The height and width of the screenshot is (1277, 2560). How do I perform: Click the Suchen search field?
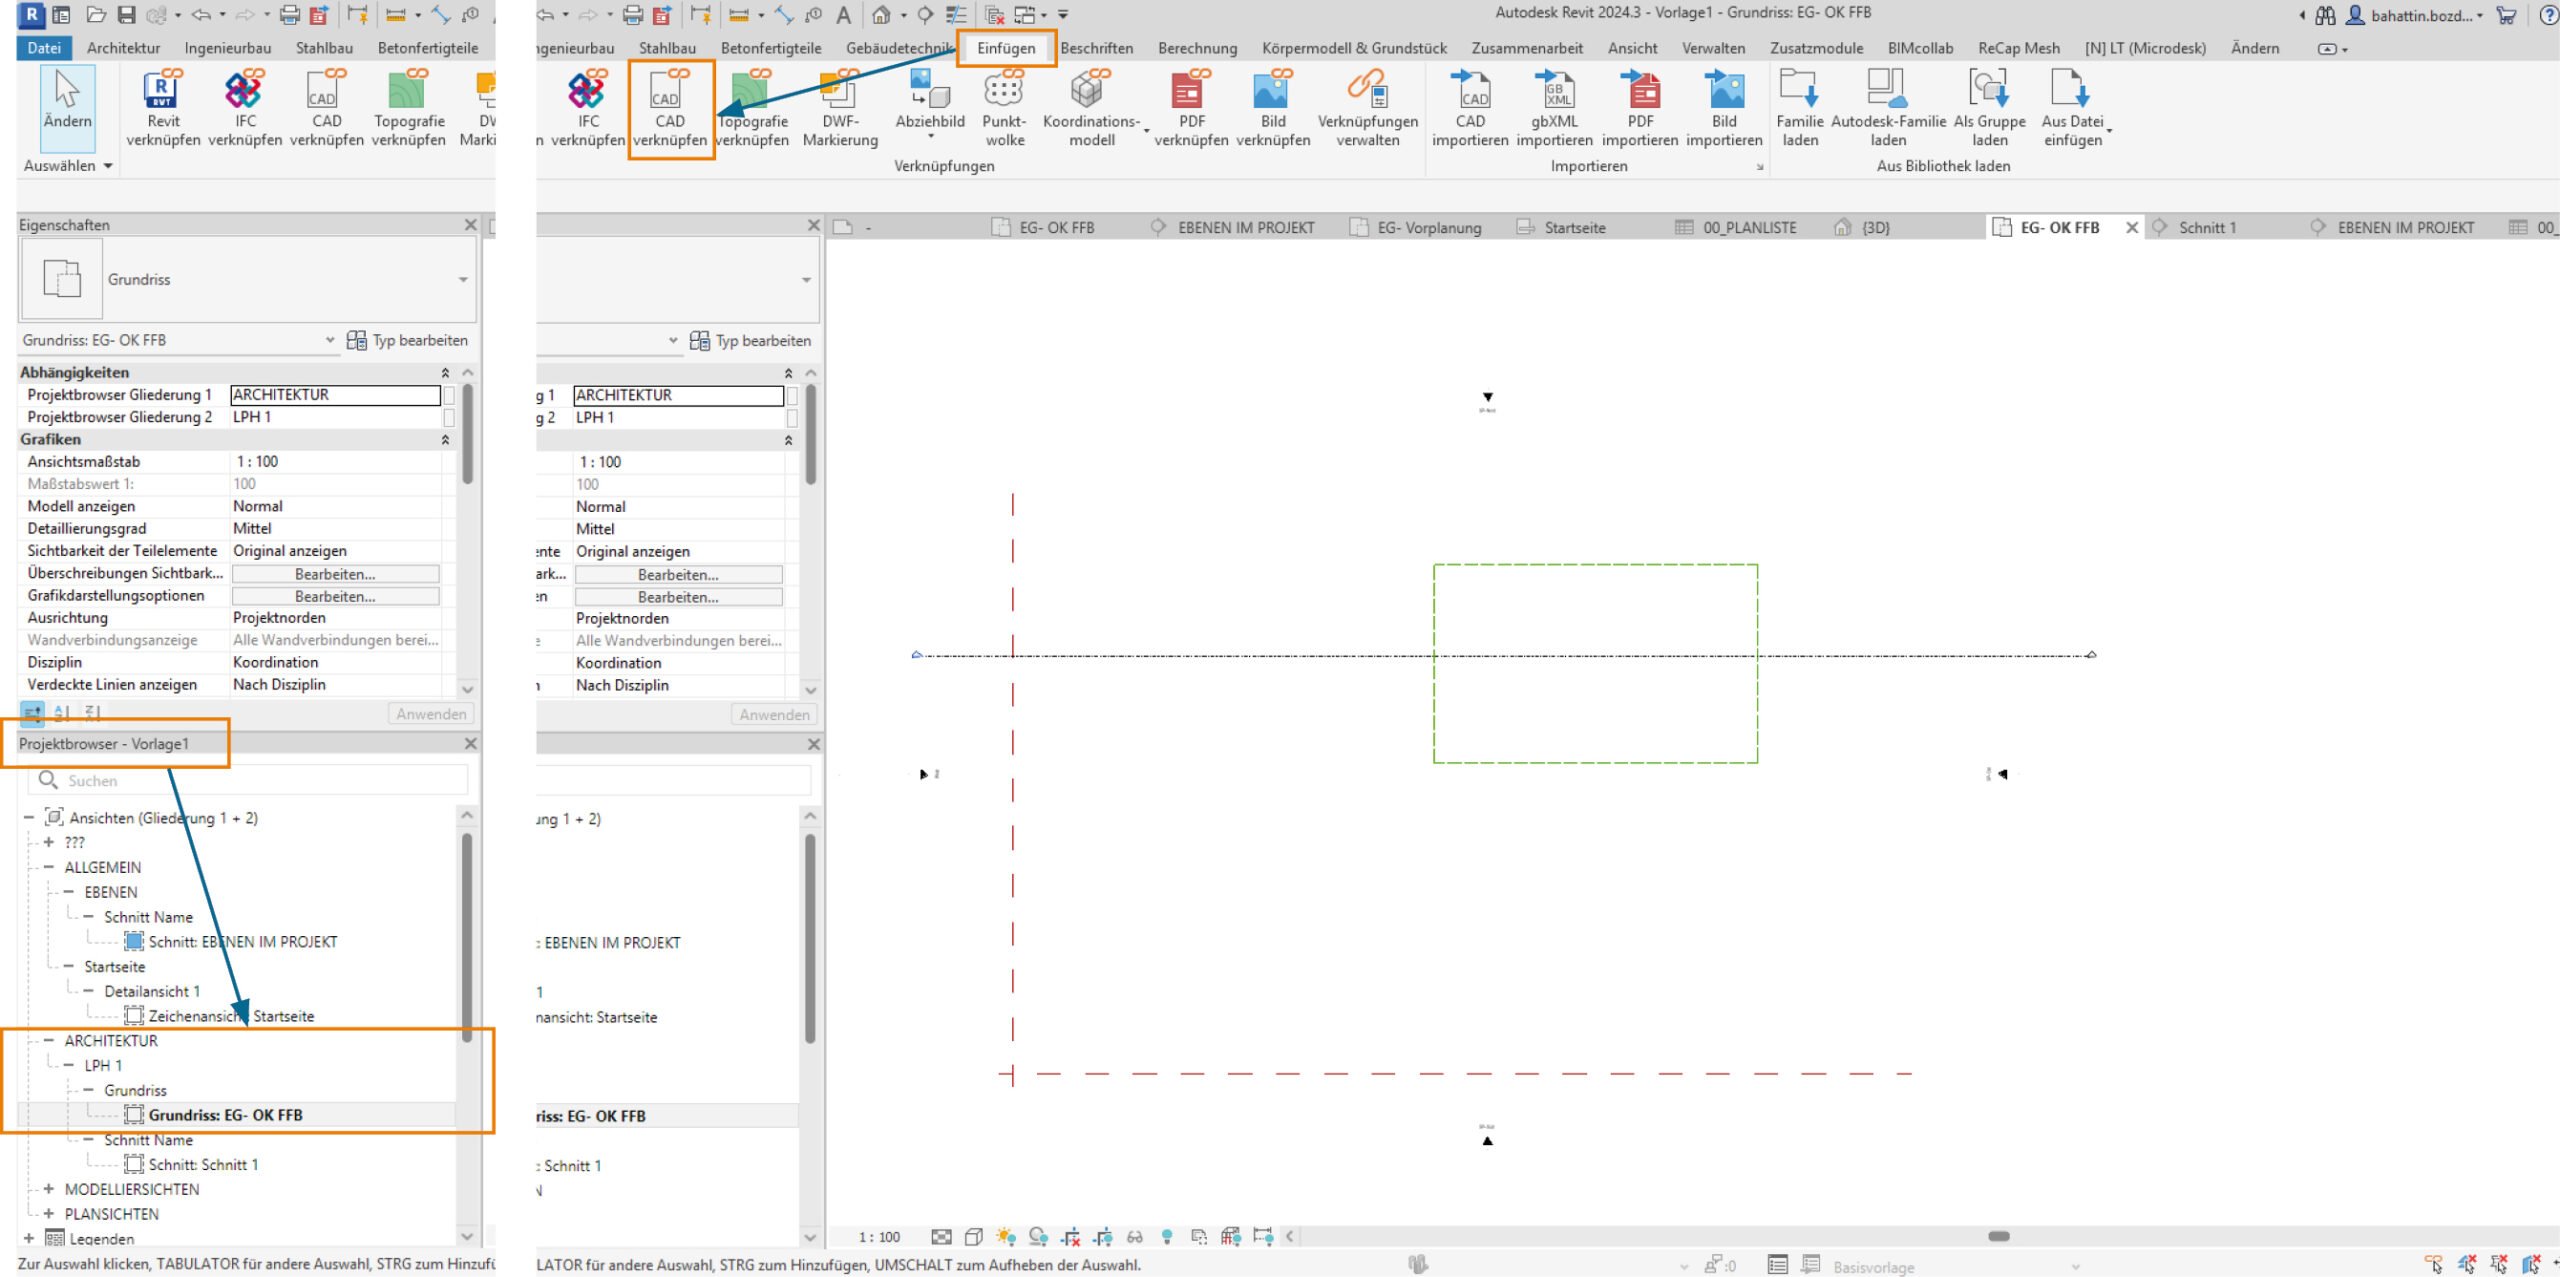pyautogui.click(x=250, y=780)
